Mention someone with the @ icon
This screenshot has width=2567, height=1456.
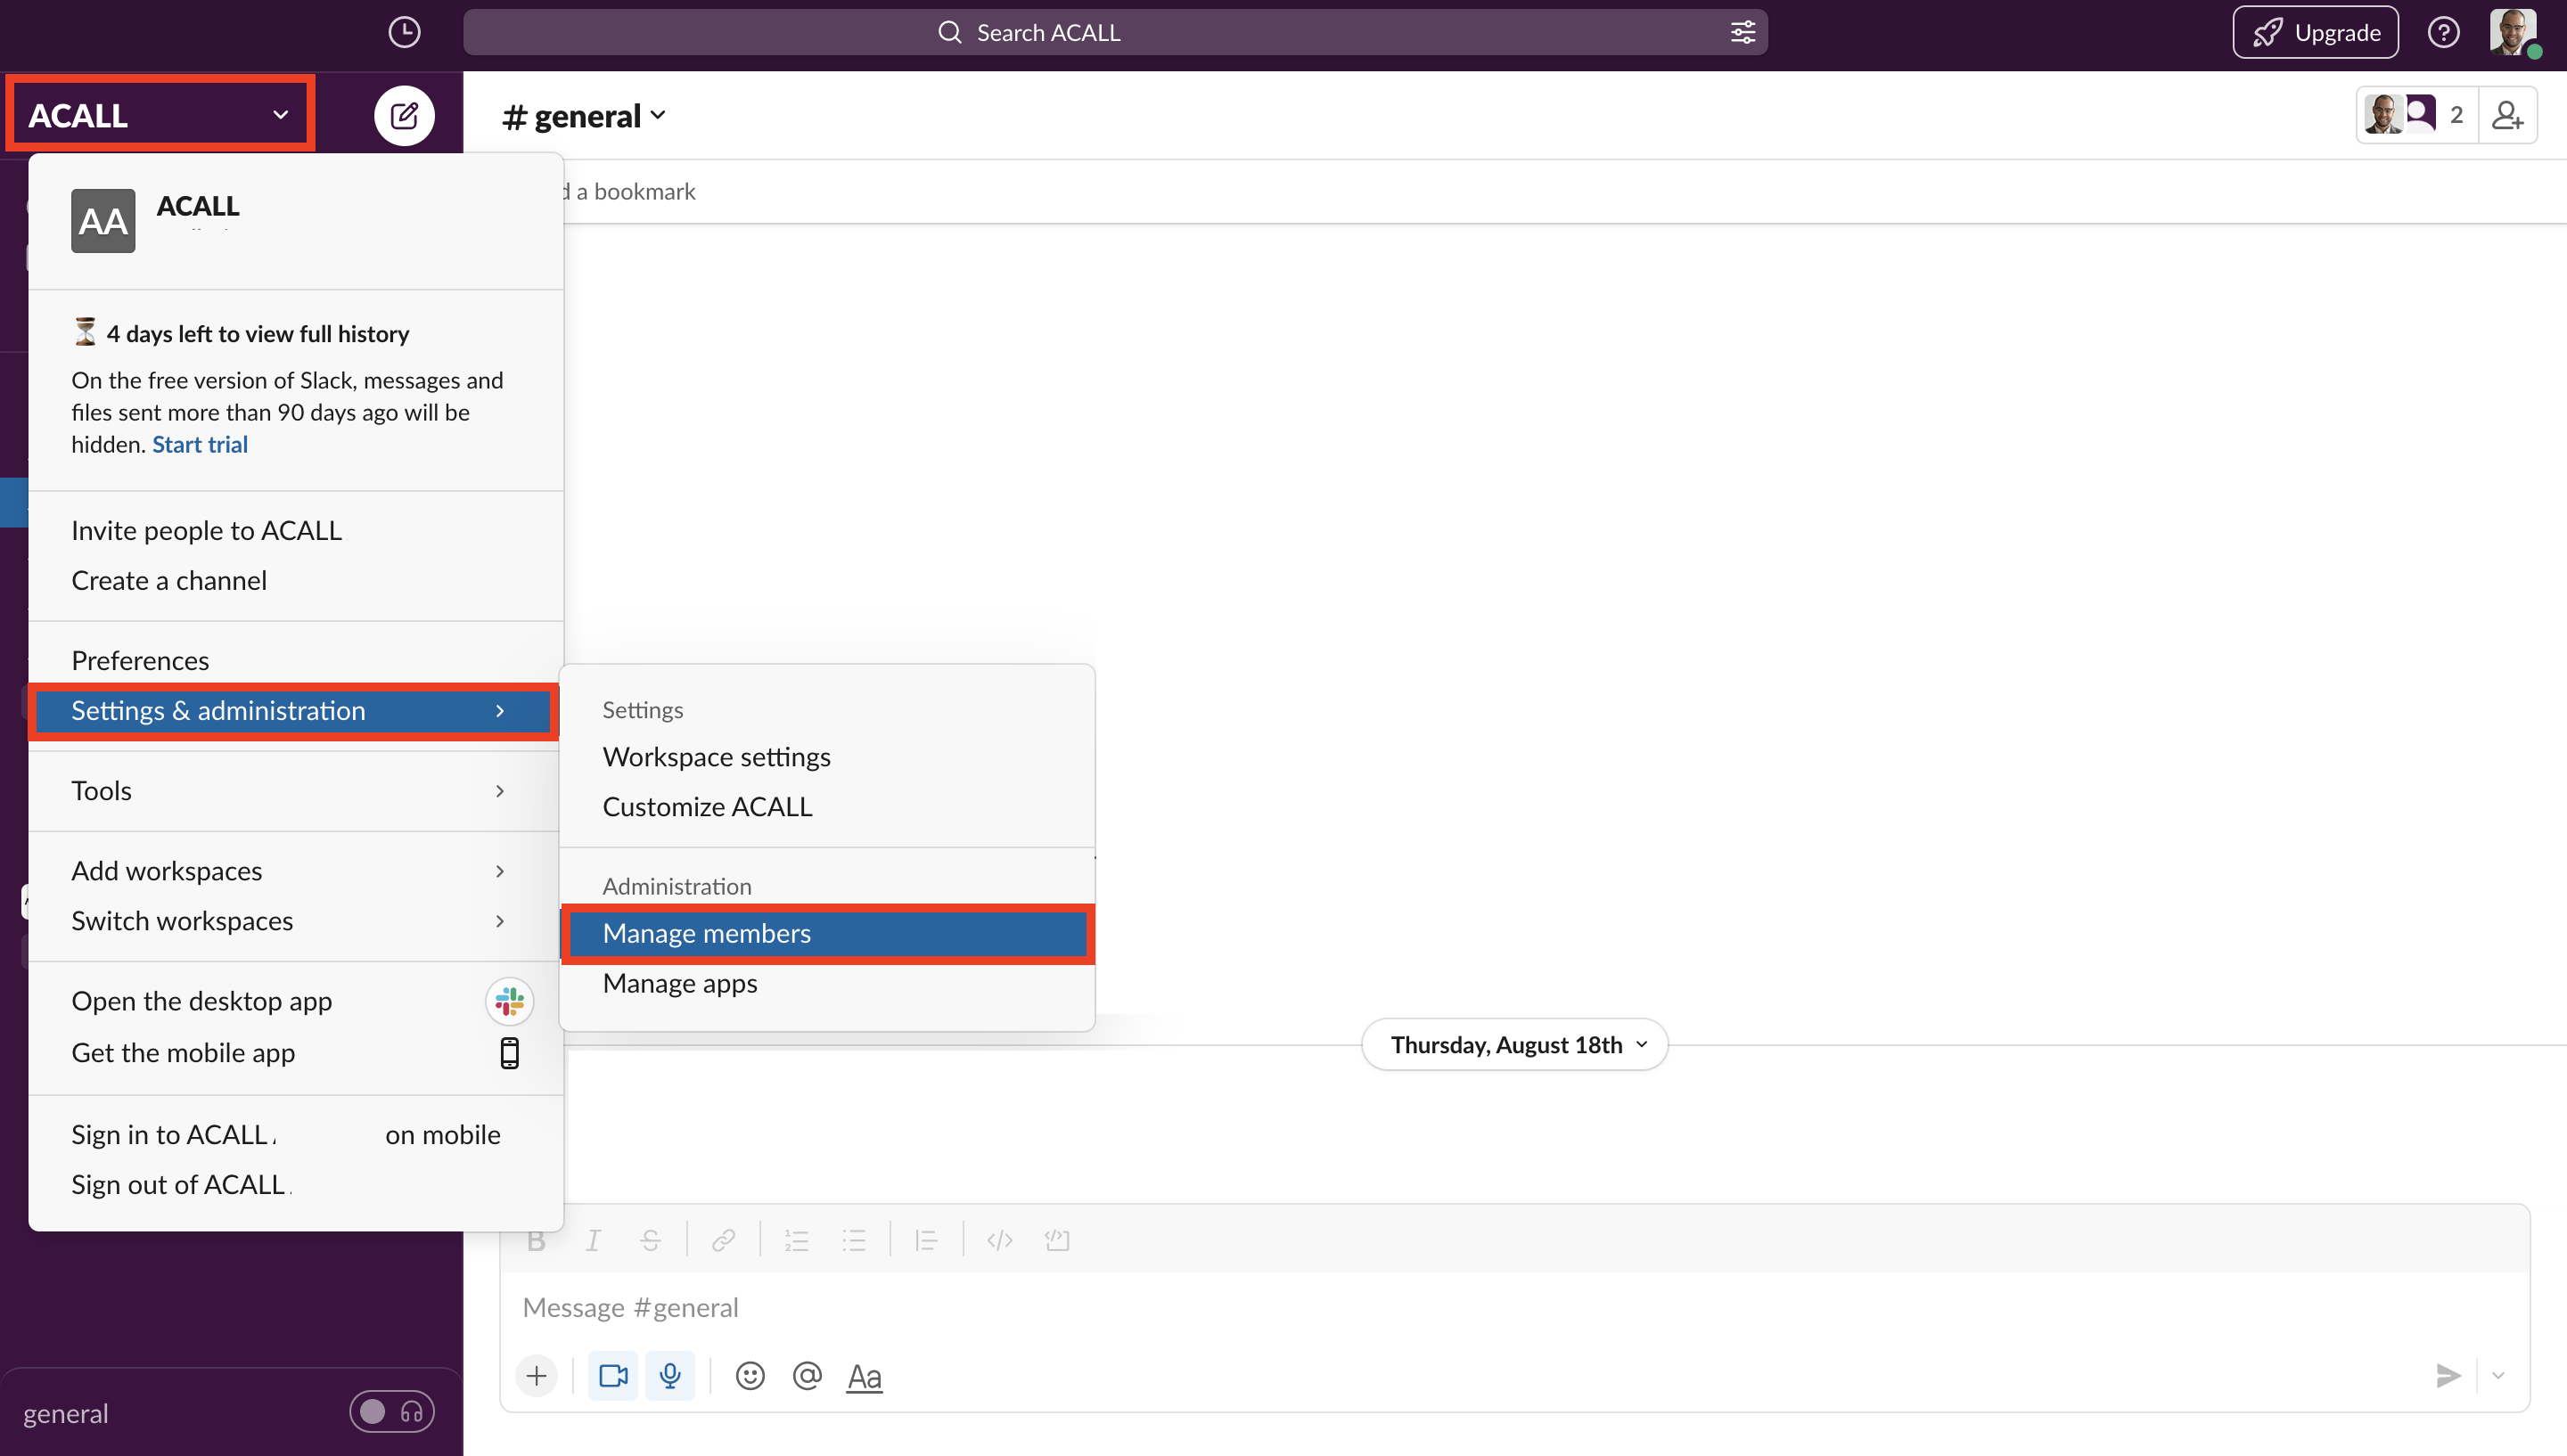(807, 1376)
